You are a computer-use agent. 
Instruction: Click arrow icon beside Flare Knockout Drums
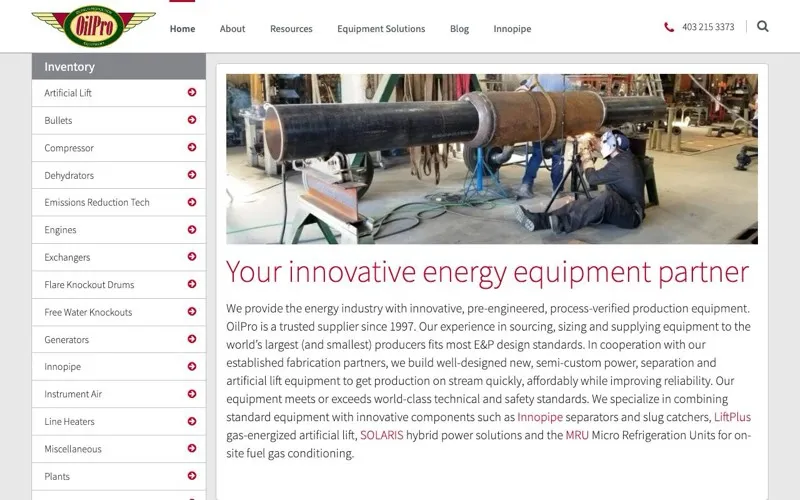tap(192, 284)
